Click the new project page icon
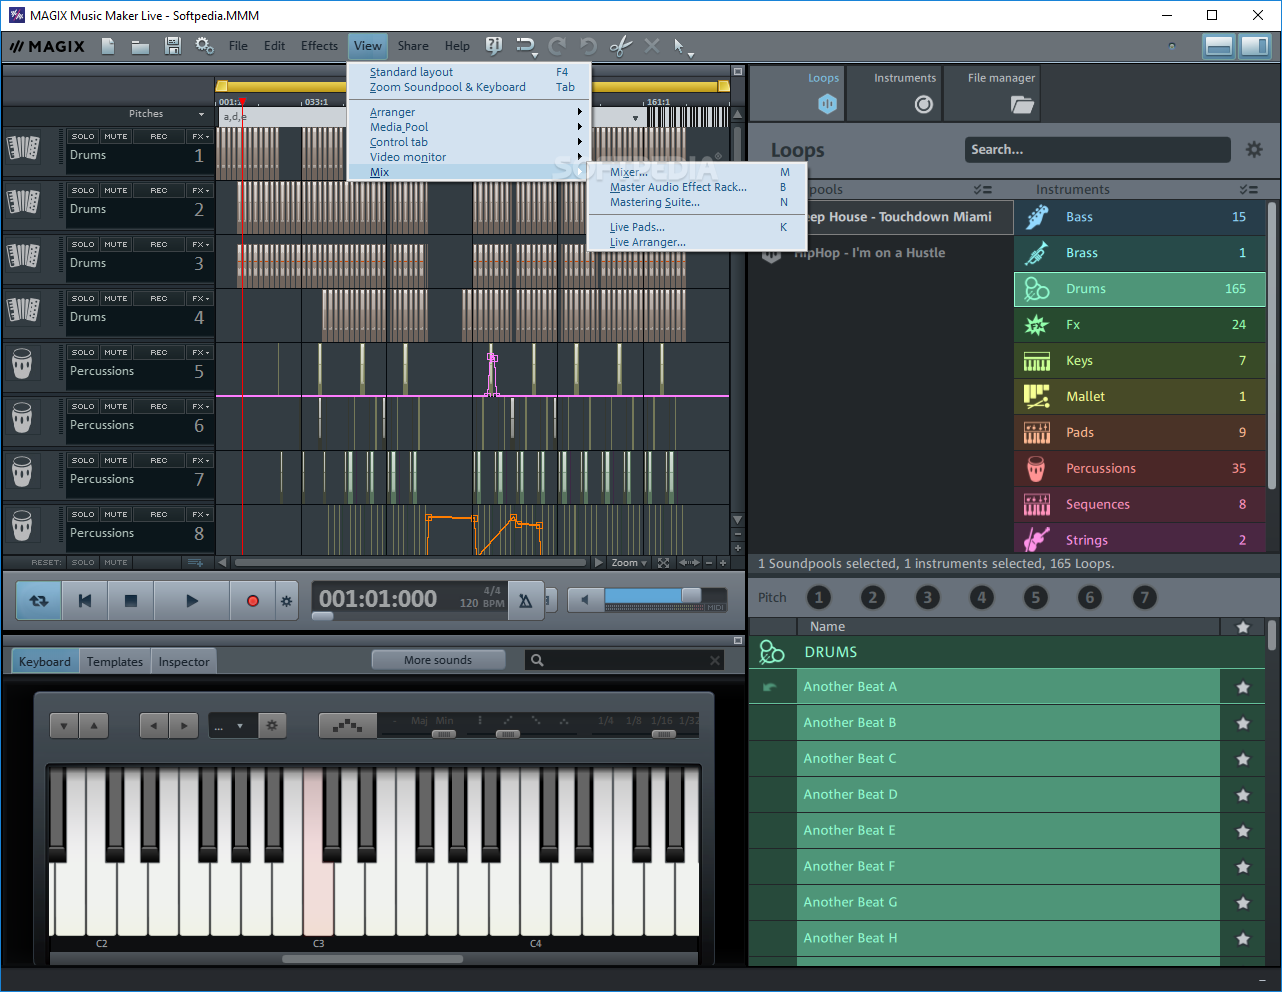 [108, 46]
